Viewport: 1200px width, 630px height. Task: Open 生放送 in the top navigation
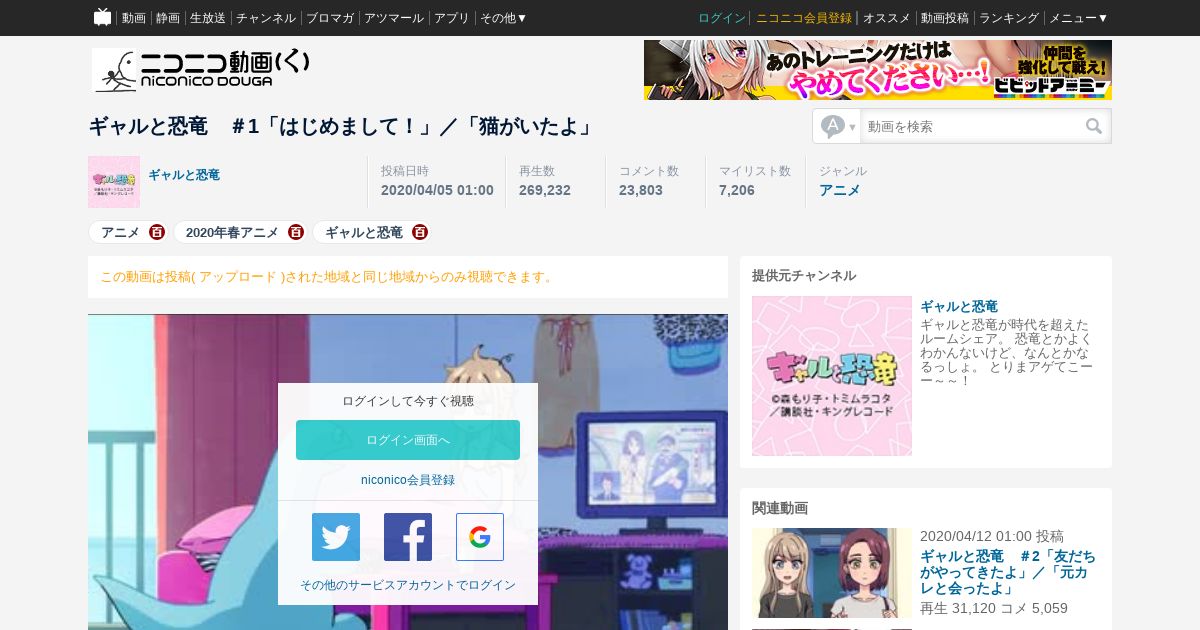pos(208,18)
